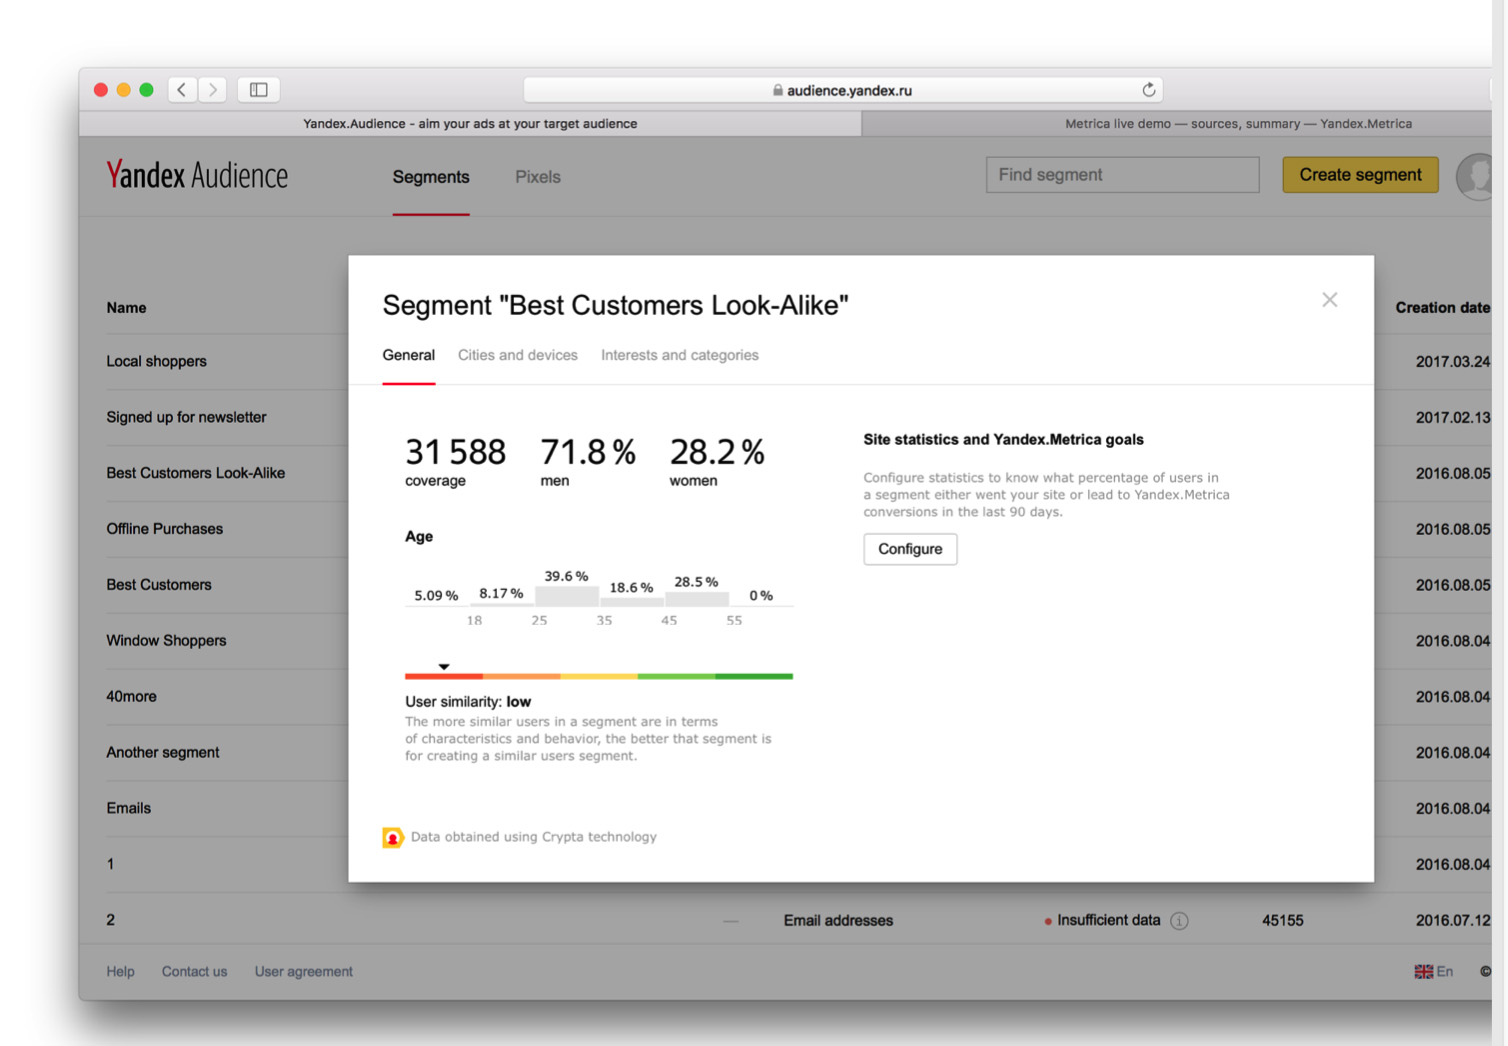Open the Contact us link
This screenshot has width=1508, height=1046.
point(194,972)
